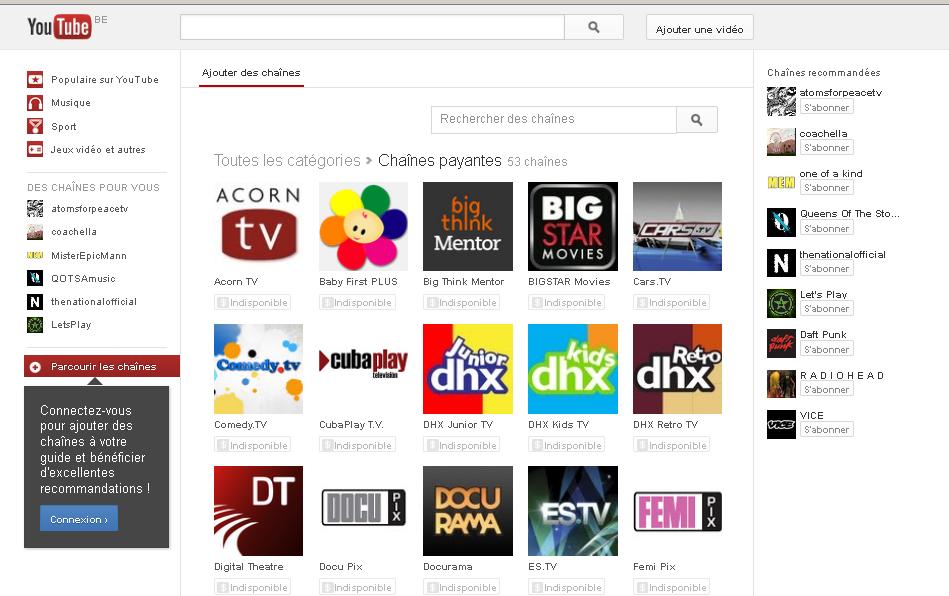The height and width of the screenshot is (596, 949).
Task: Open the Musique section label
Action: (71, 103)
